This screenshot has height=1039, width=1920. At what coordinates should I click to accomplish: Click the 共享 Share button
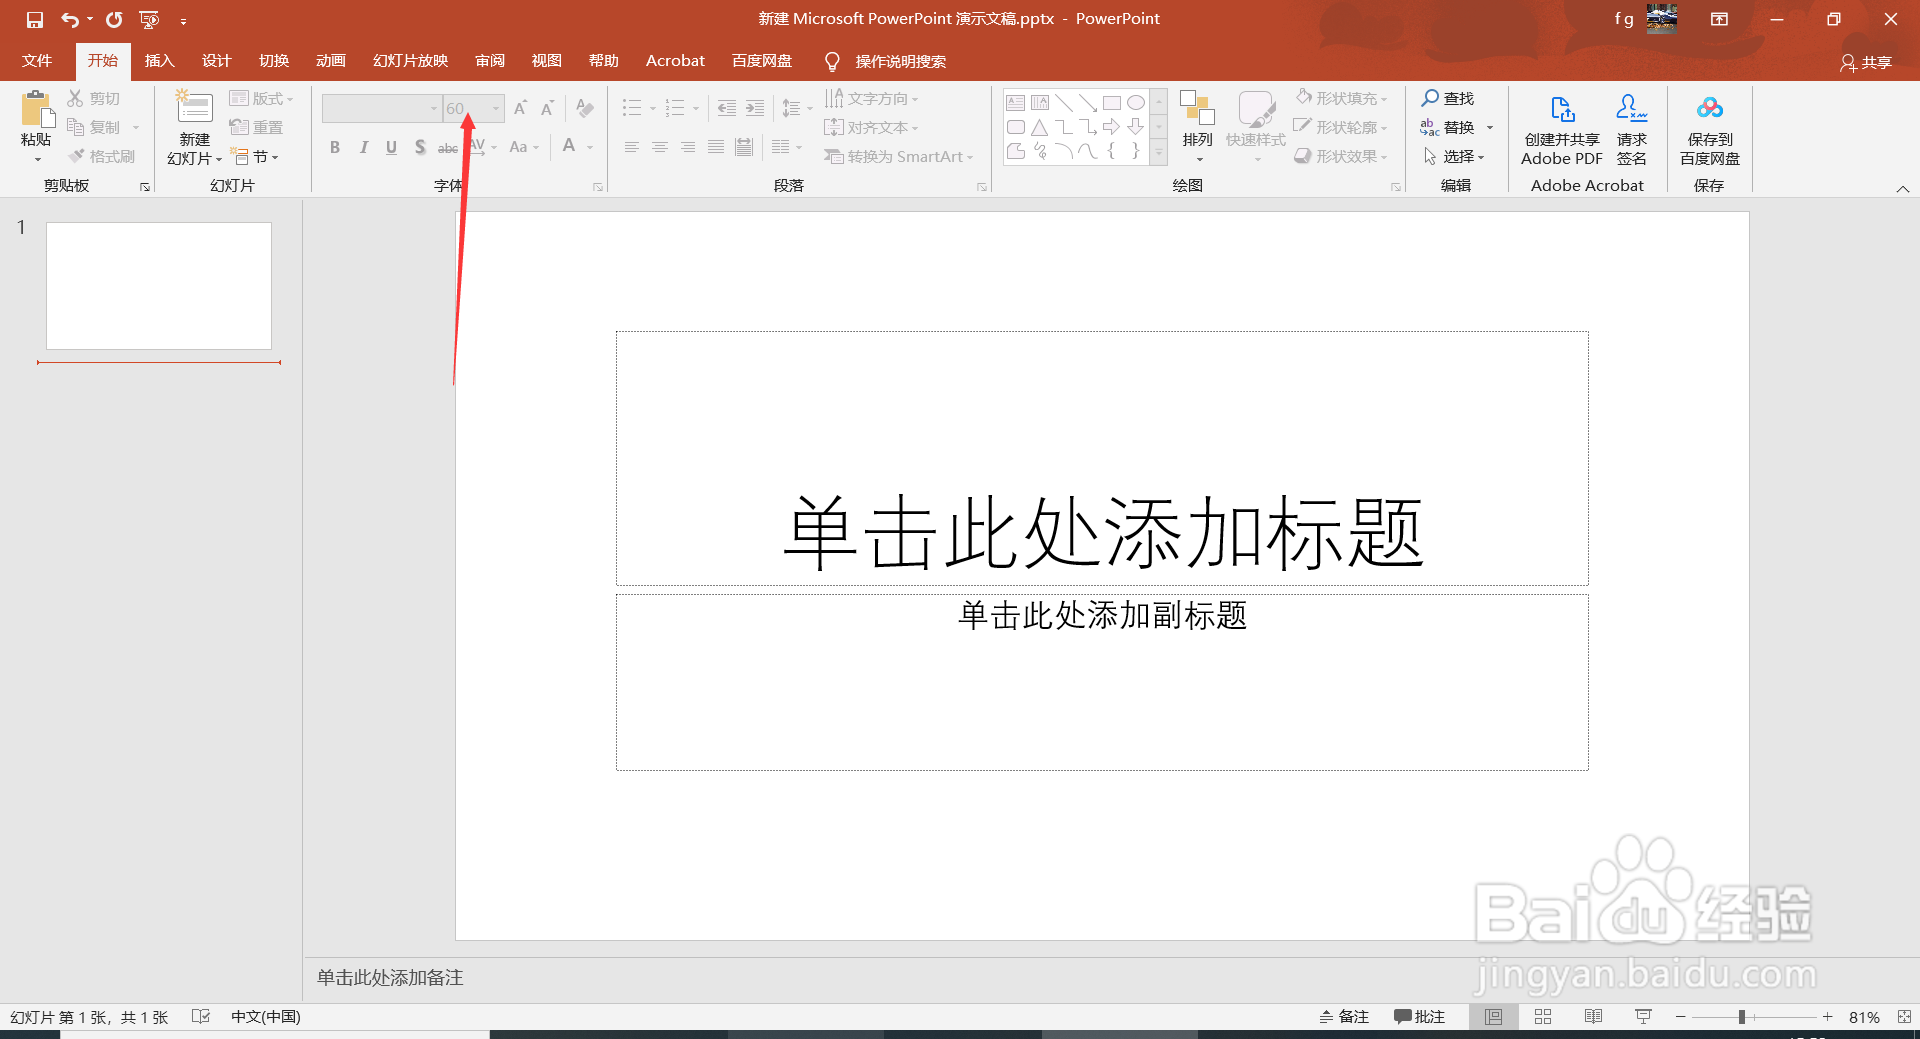pos(1866,62)
